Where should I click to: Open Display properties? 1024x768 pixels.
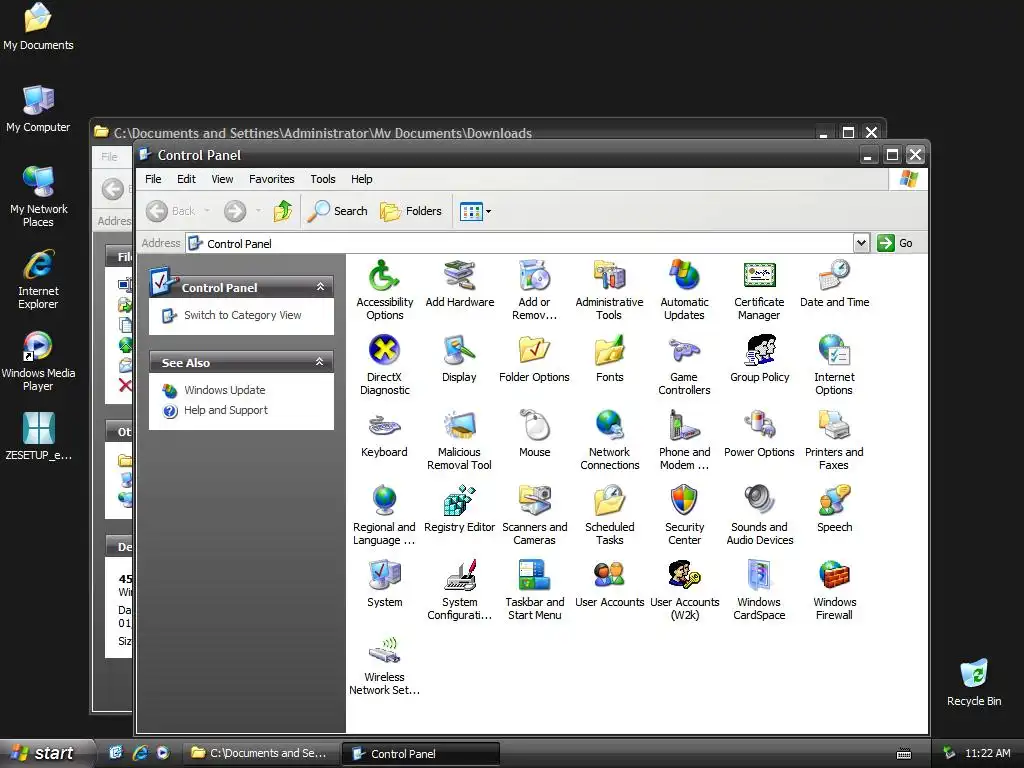pos(459,359)
